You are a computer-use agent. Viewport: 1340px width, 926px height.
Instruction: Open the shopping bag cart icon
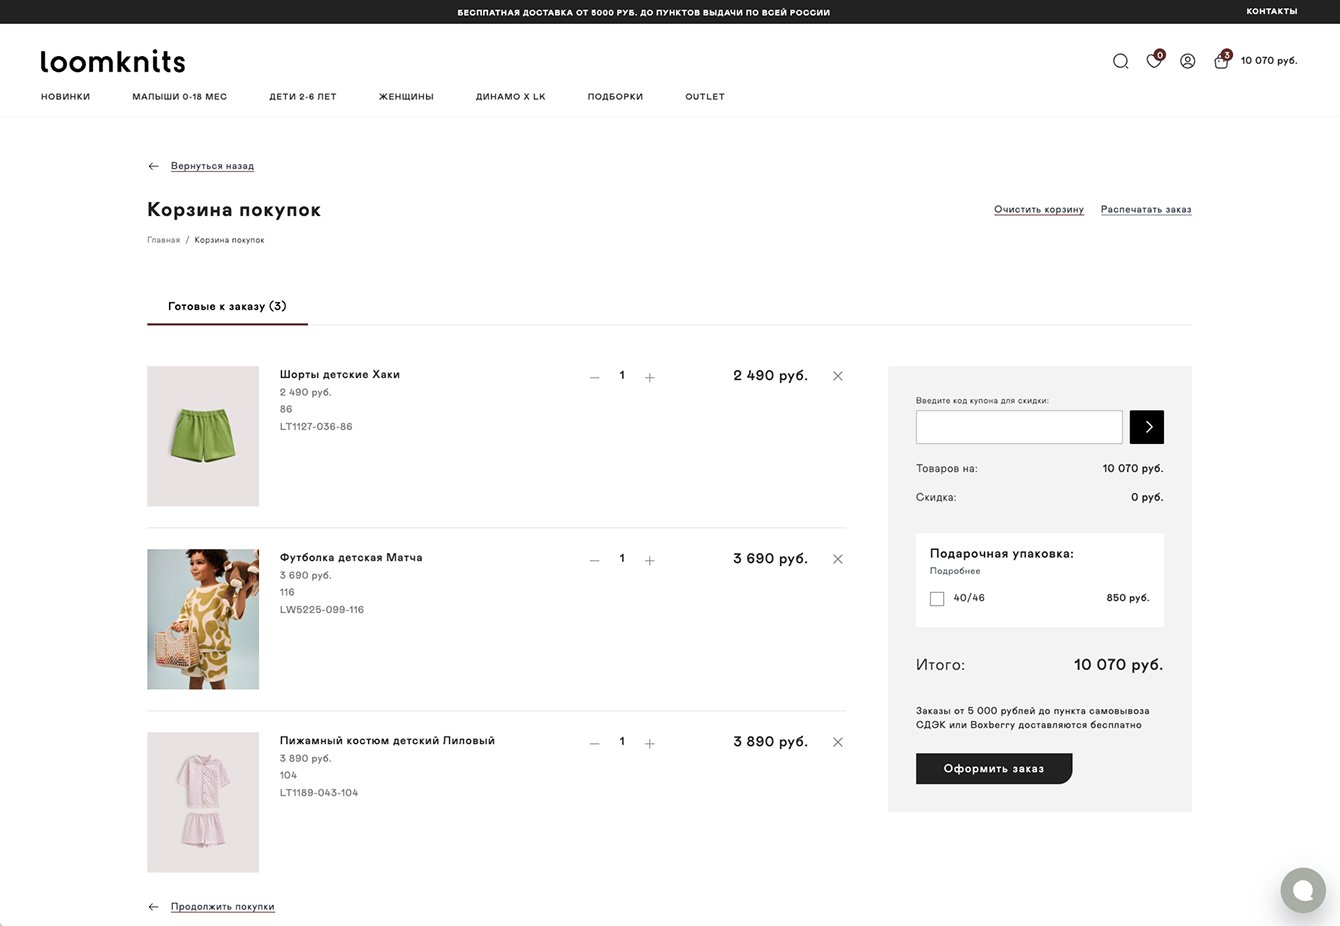1221,61
